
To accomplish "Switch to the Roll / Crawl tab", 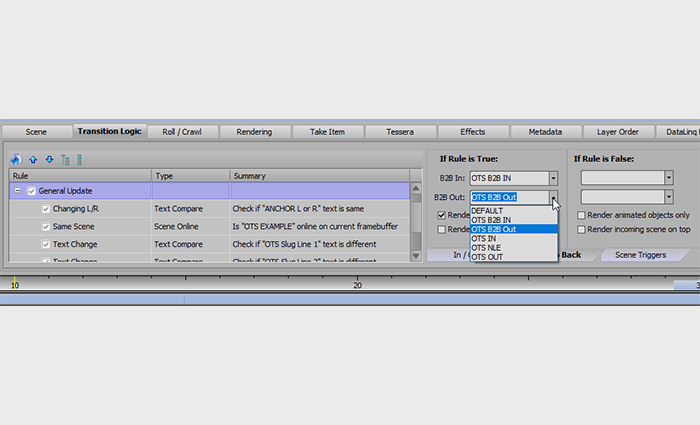I will point(183,131).
